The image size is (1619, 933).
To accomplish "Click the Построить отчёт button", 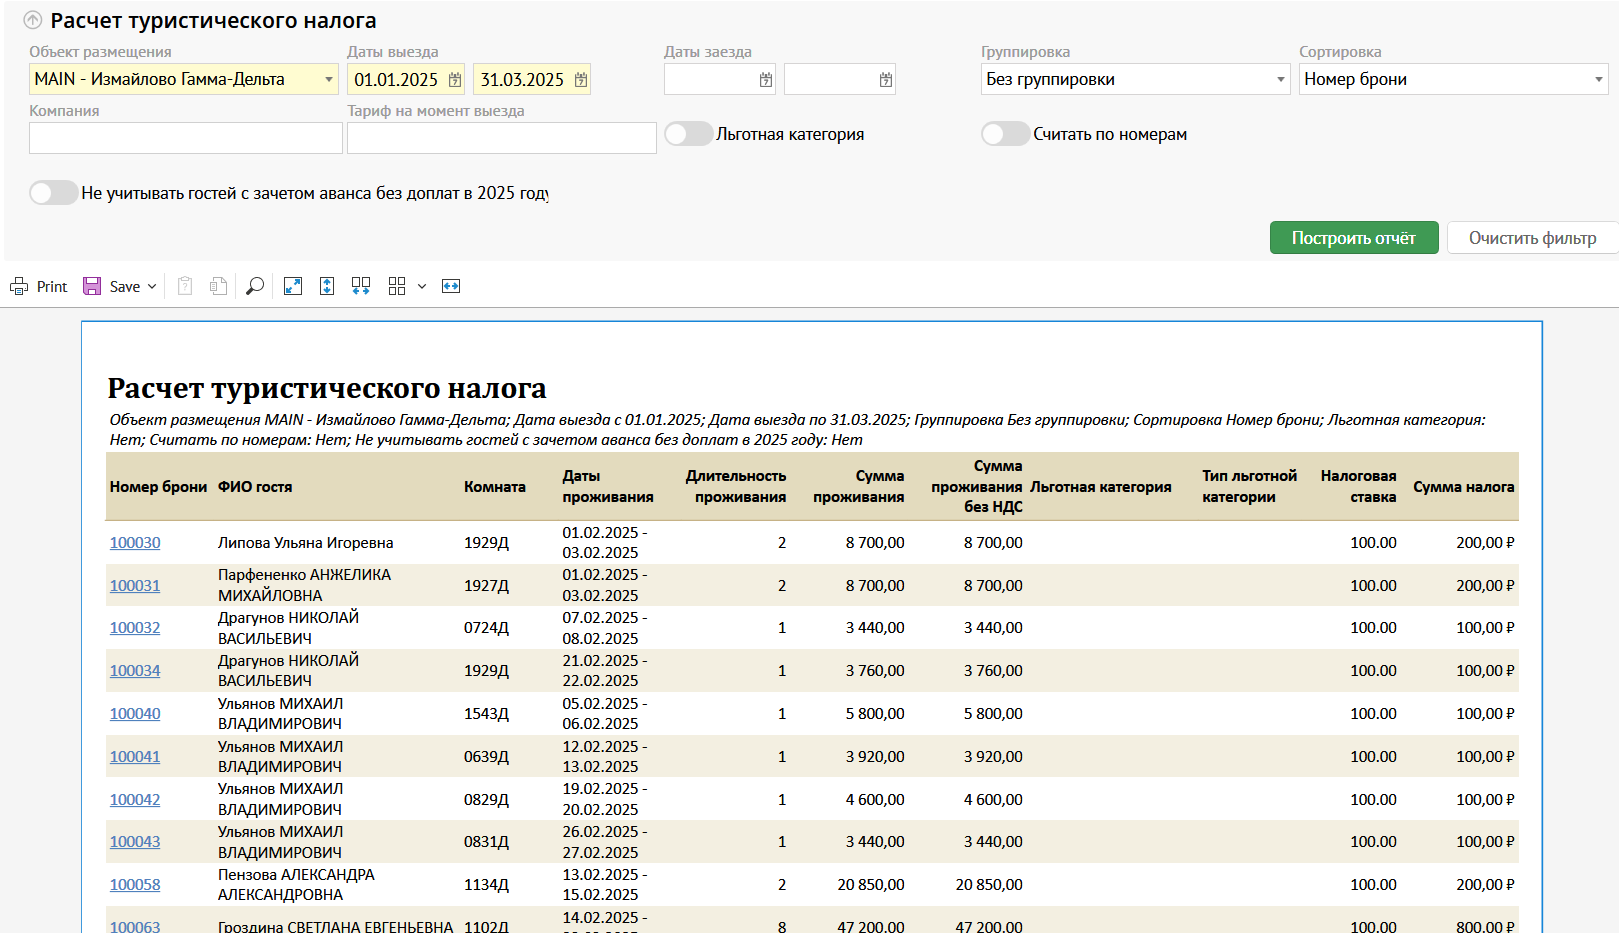I will (1353, 238).
